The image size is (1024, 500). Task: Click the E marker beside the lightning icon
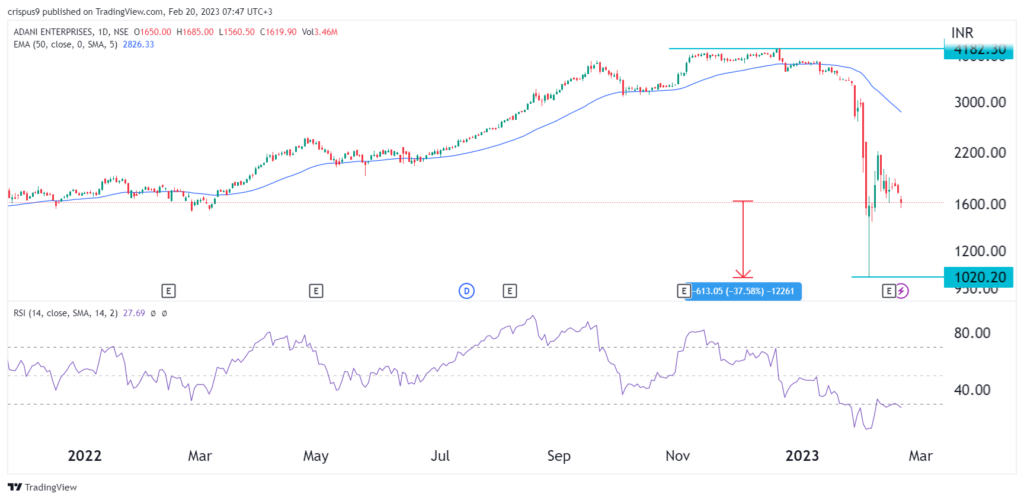(888, 289)
